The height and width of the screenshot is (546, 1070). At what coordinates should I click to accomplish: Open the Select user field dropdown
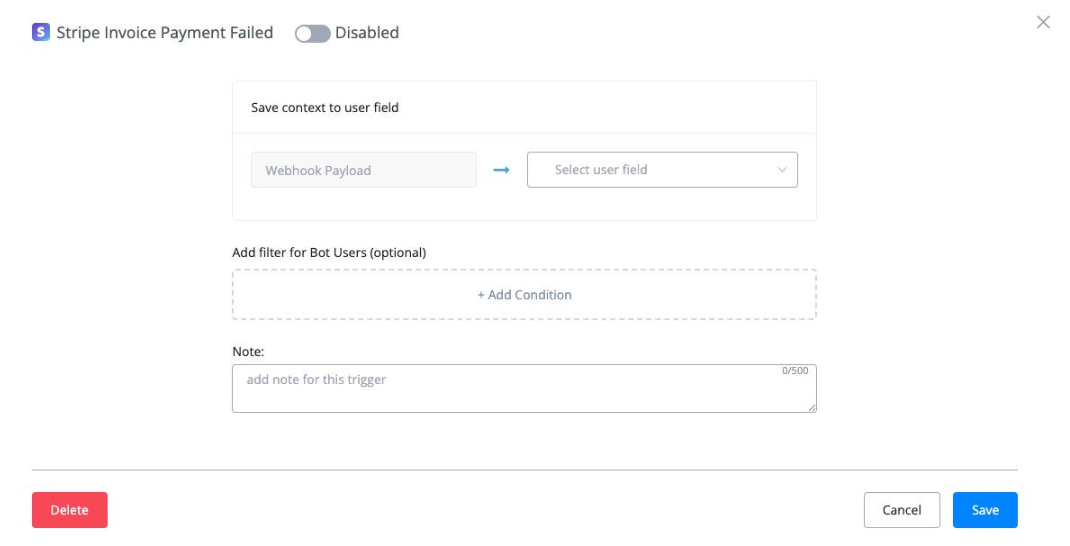(x=661, y=170)
